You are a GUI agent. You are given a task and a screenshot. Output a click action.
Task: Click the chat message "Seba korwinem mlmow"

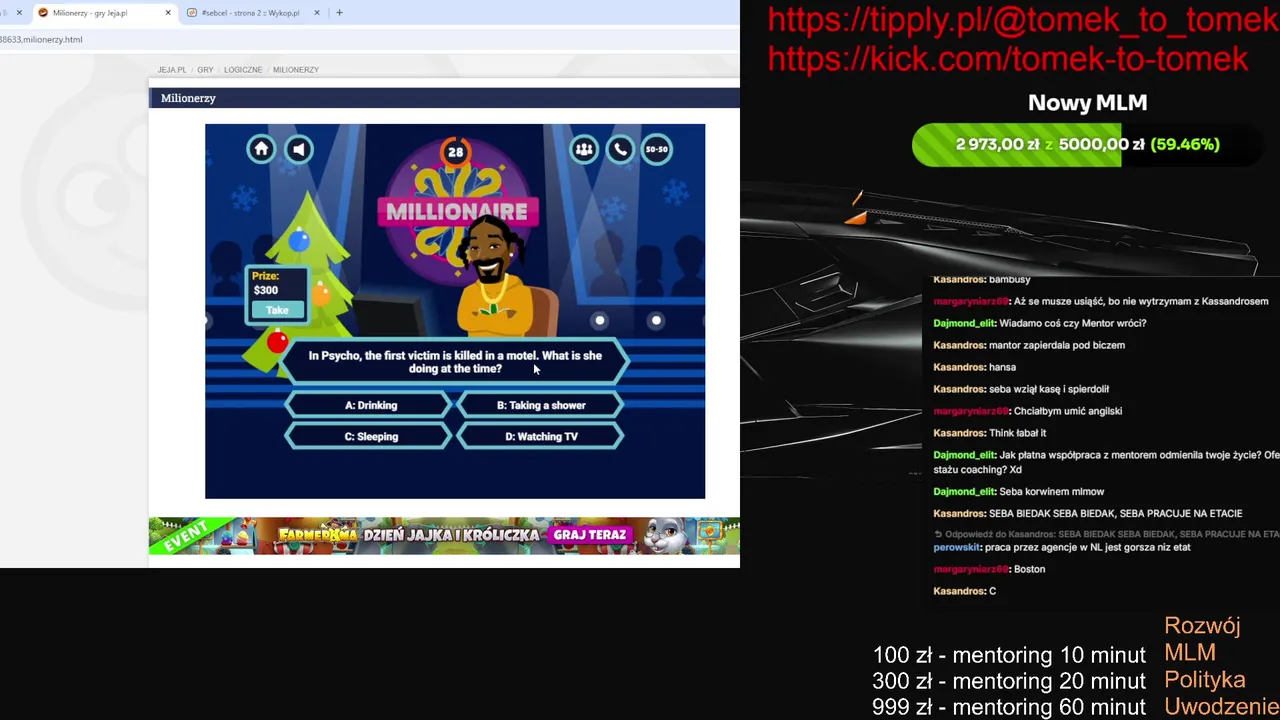tap(1052, 491)
